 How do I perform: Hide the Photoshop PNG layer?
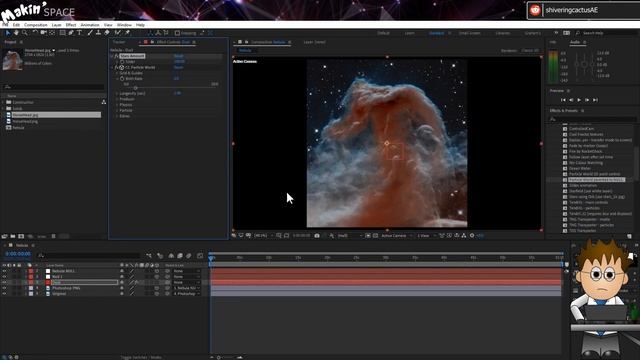[4, 288]
